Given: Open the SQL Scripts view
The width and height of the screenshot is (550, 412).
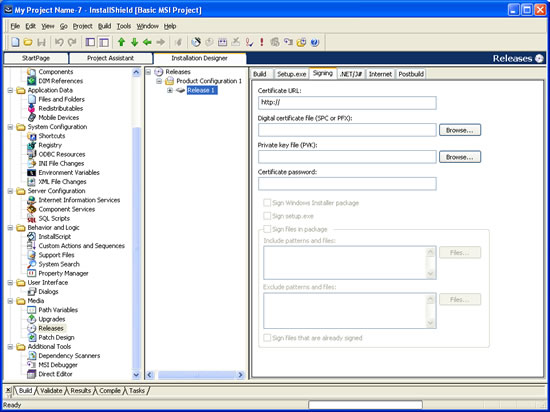Looking at the screenshot, I should click(54, 218).
